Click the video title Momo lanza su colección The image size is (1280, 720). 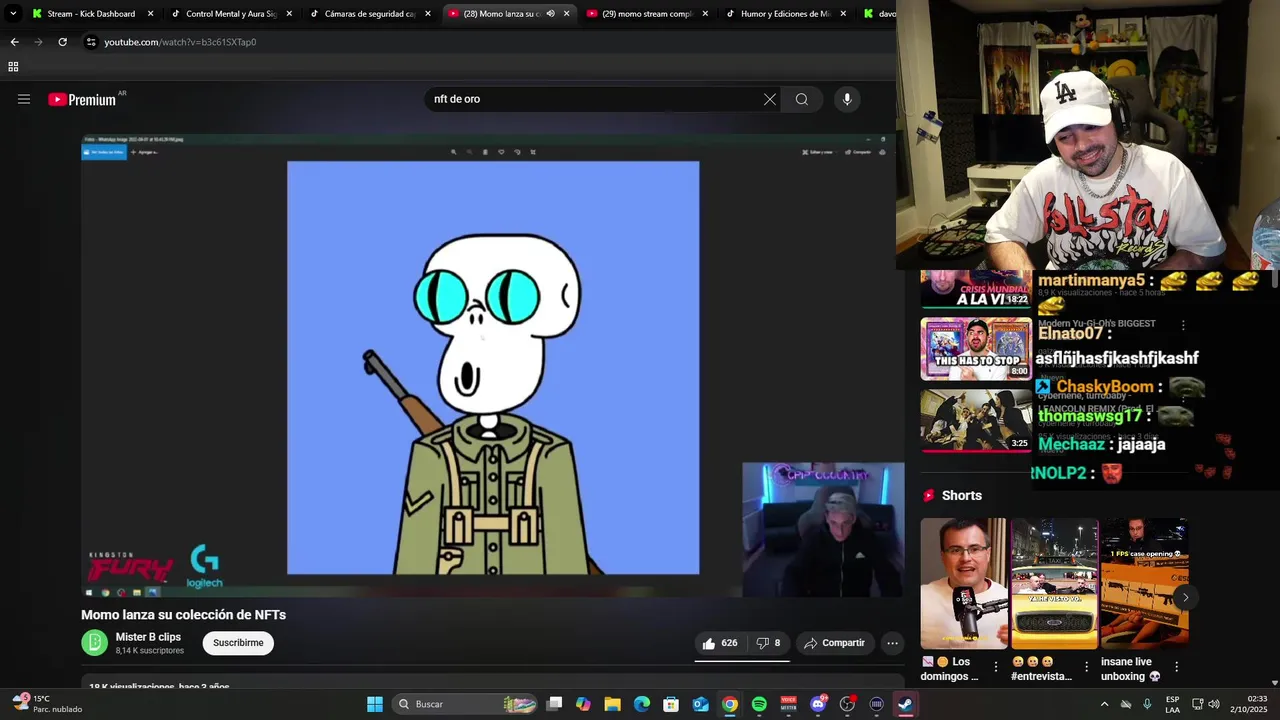184,615
